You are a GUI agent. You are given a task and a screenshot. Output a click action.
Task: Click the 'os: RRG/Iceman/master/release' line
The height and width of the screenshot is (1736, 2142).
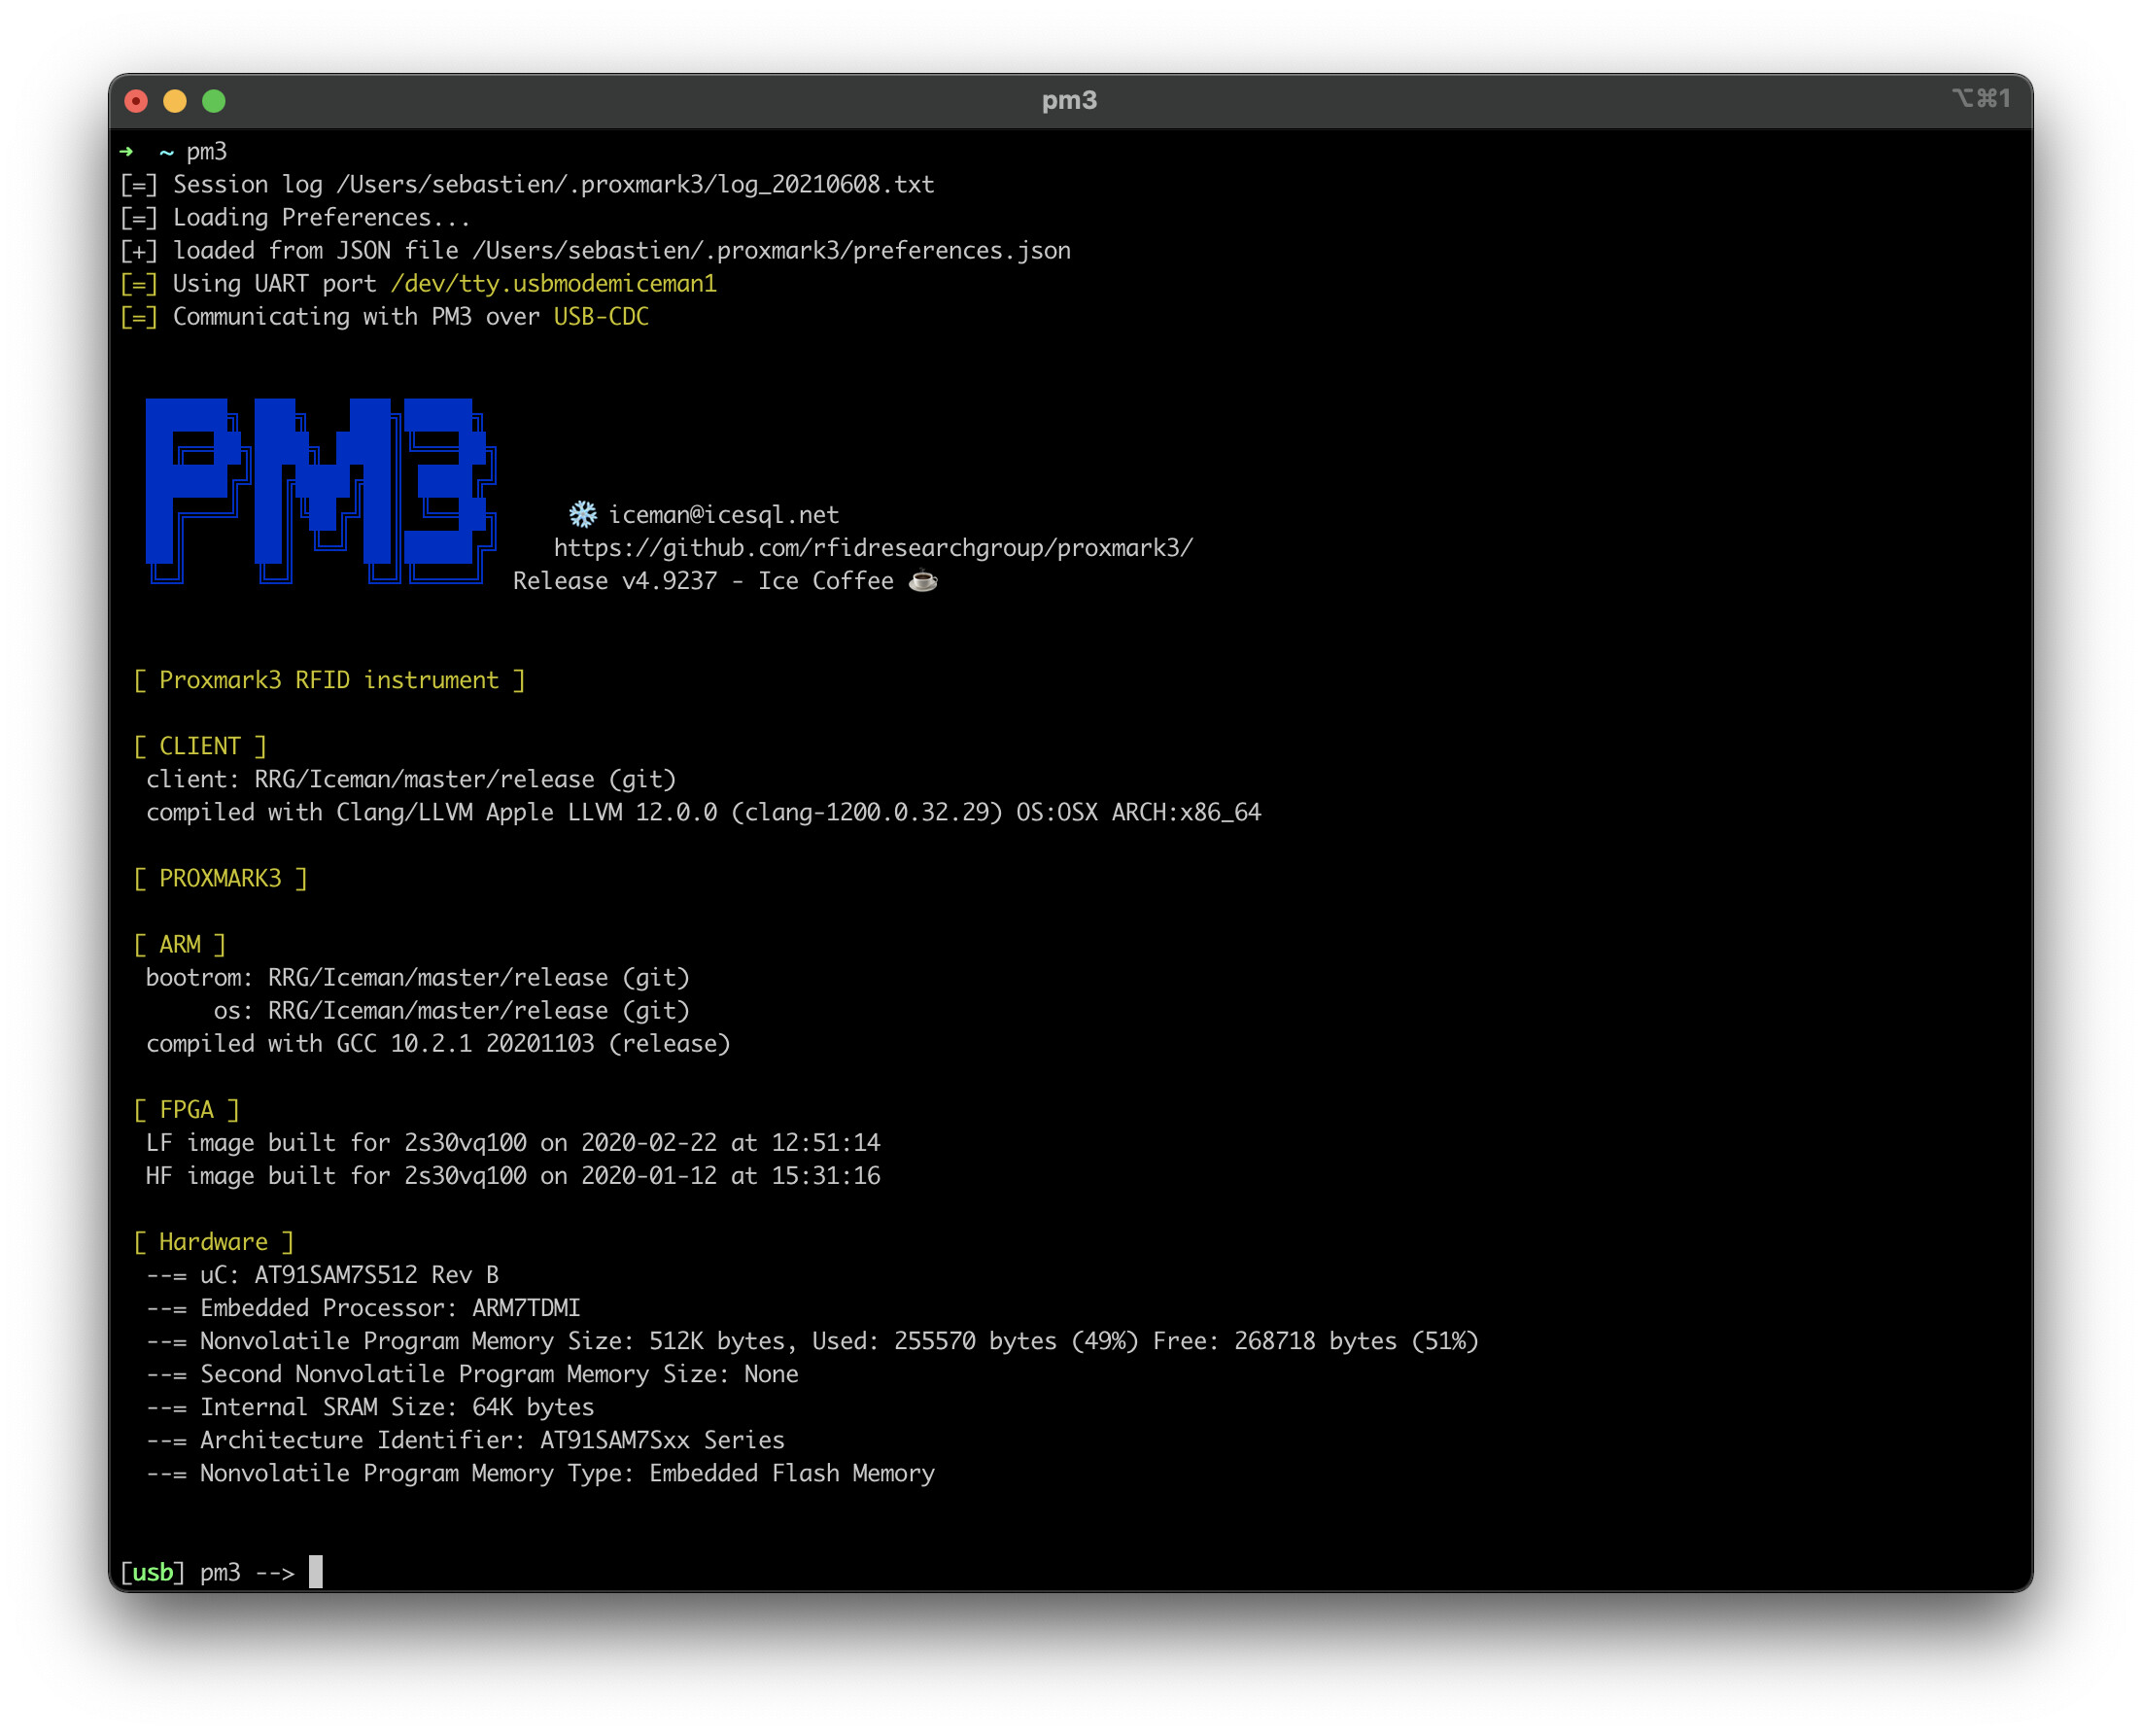click(452, 1010)
